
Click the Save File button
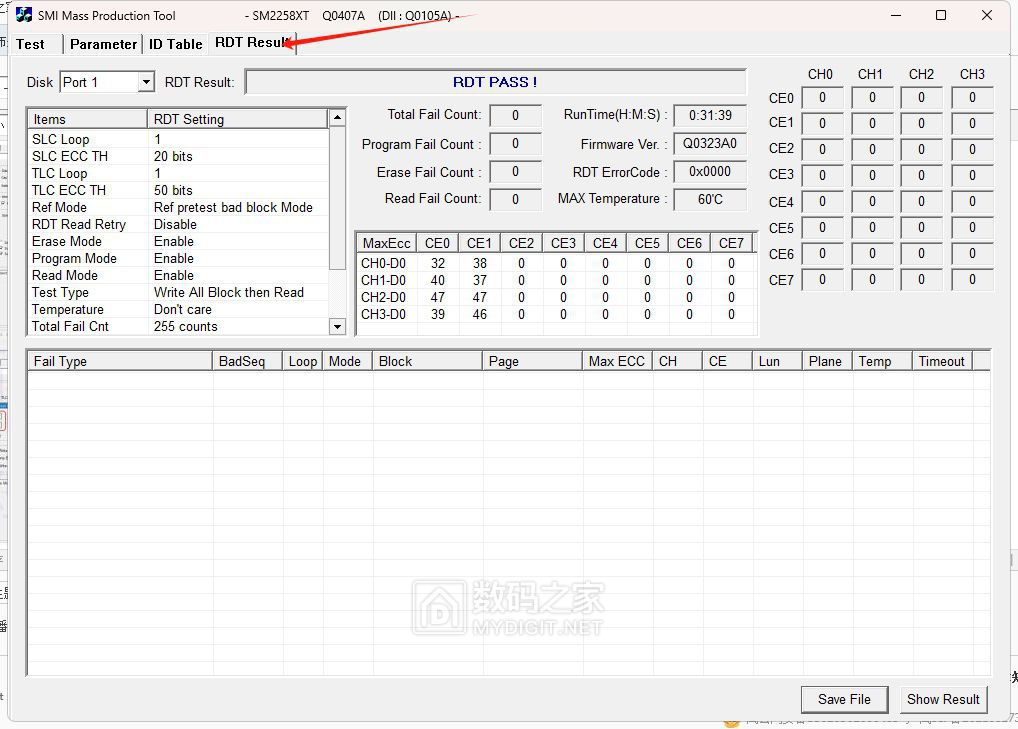pos(844,699)
